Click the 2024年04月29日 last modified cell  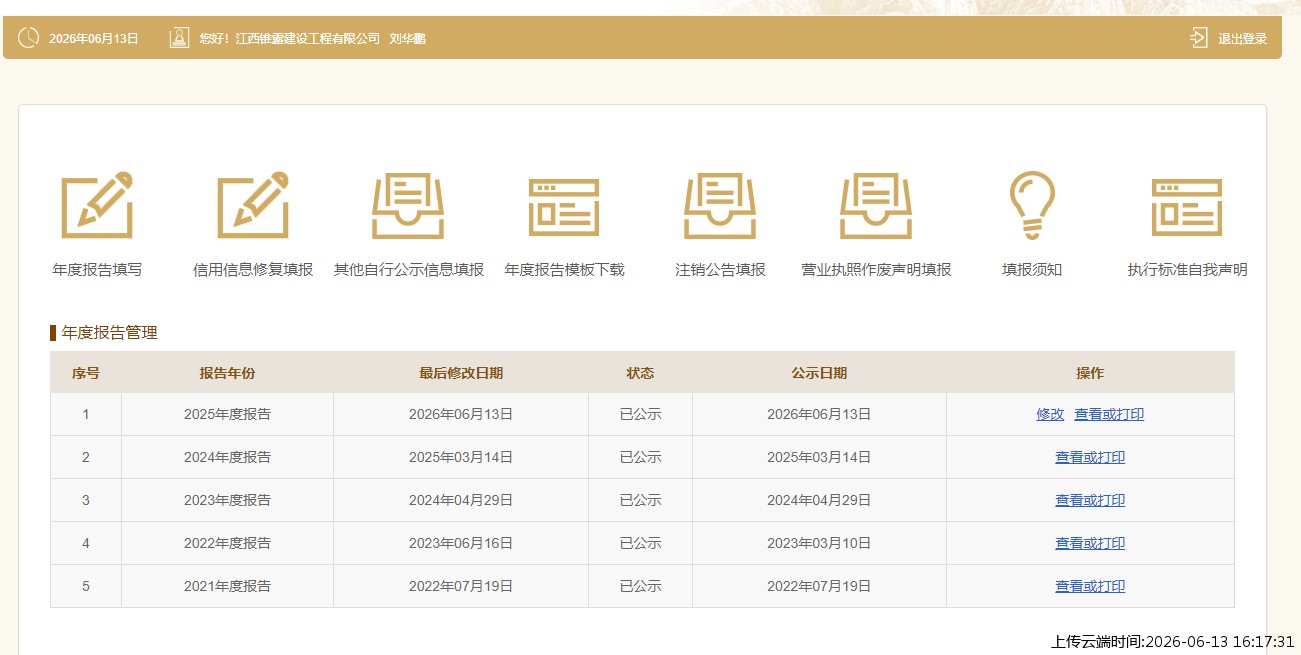click(x=461, y=500)
